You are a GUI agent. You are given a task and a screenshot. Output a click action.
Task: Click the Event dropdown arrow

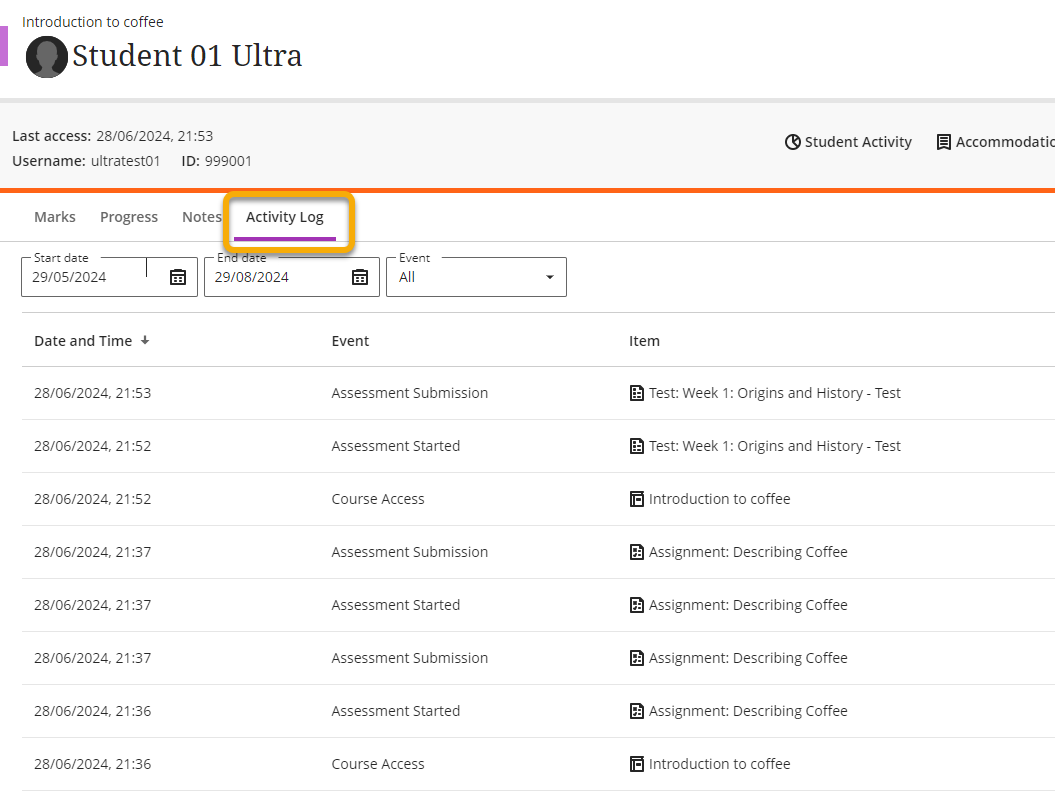(x=550, y=277)
